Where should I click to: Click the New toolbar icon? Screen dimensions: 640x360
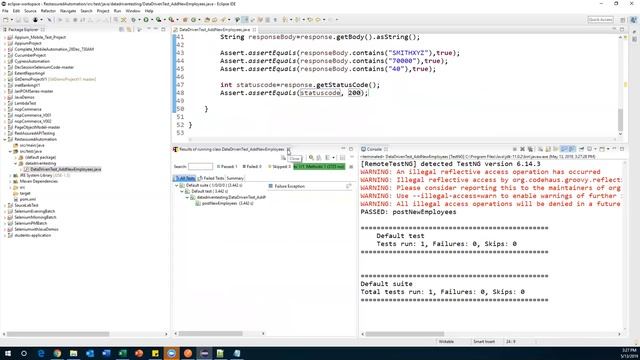[x=5, y=20]
